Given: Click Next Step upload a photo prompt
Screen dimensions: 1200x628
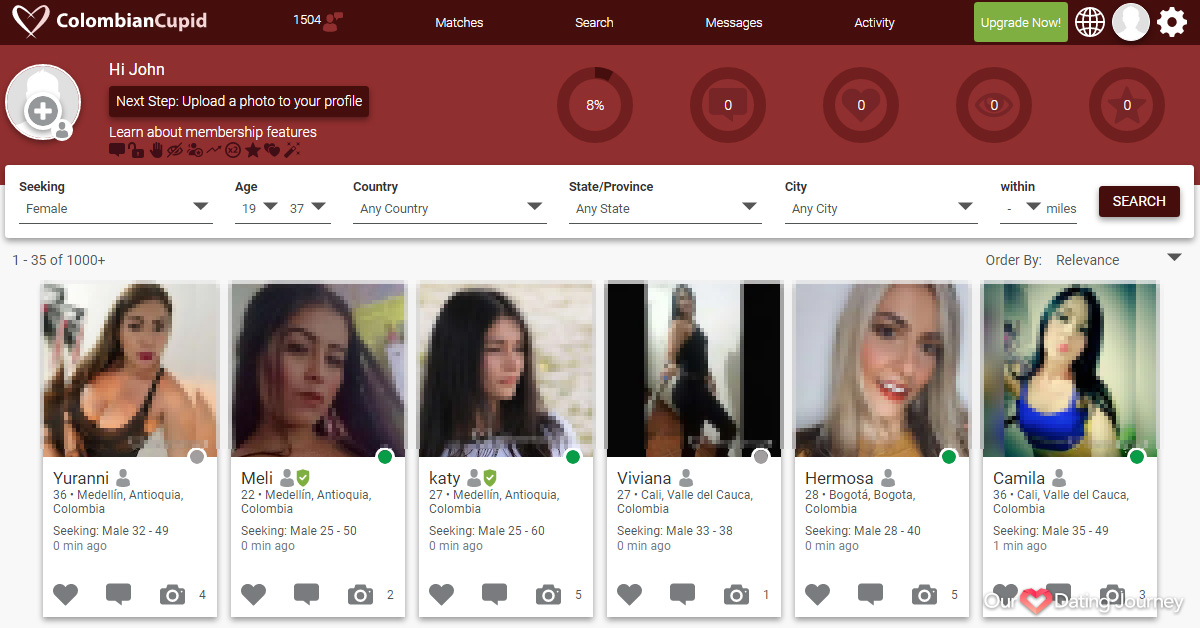Looking at the screenshot, I should point(239,101).
